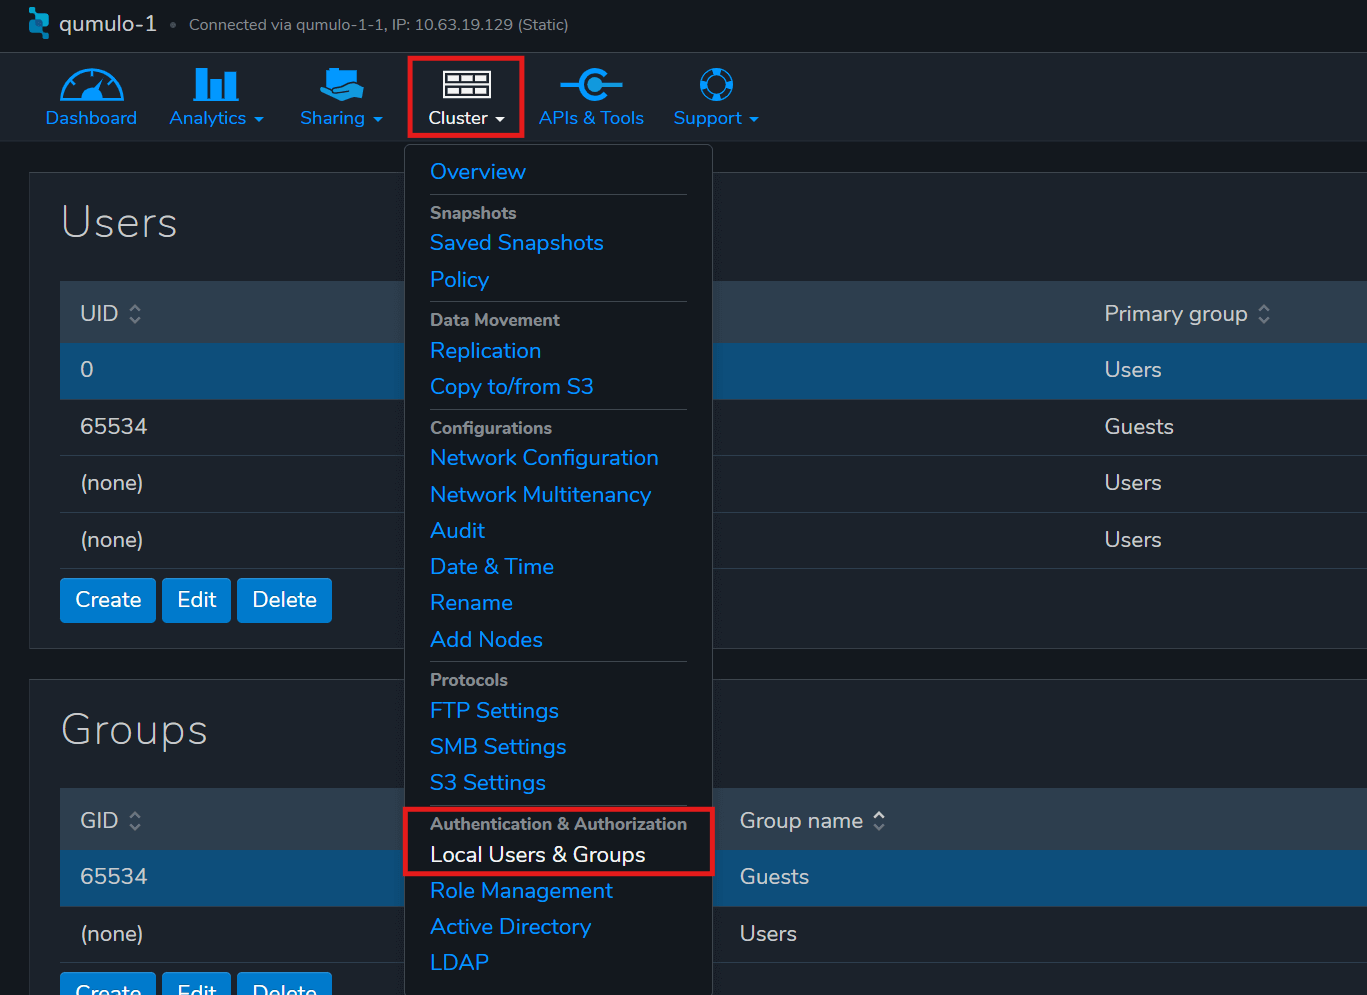Select Network Configuration
This screenshot has width=1367, height=995.
545,458
